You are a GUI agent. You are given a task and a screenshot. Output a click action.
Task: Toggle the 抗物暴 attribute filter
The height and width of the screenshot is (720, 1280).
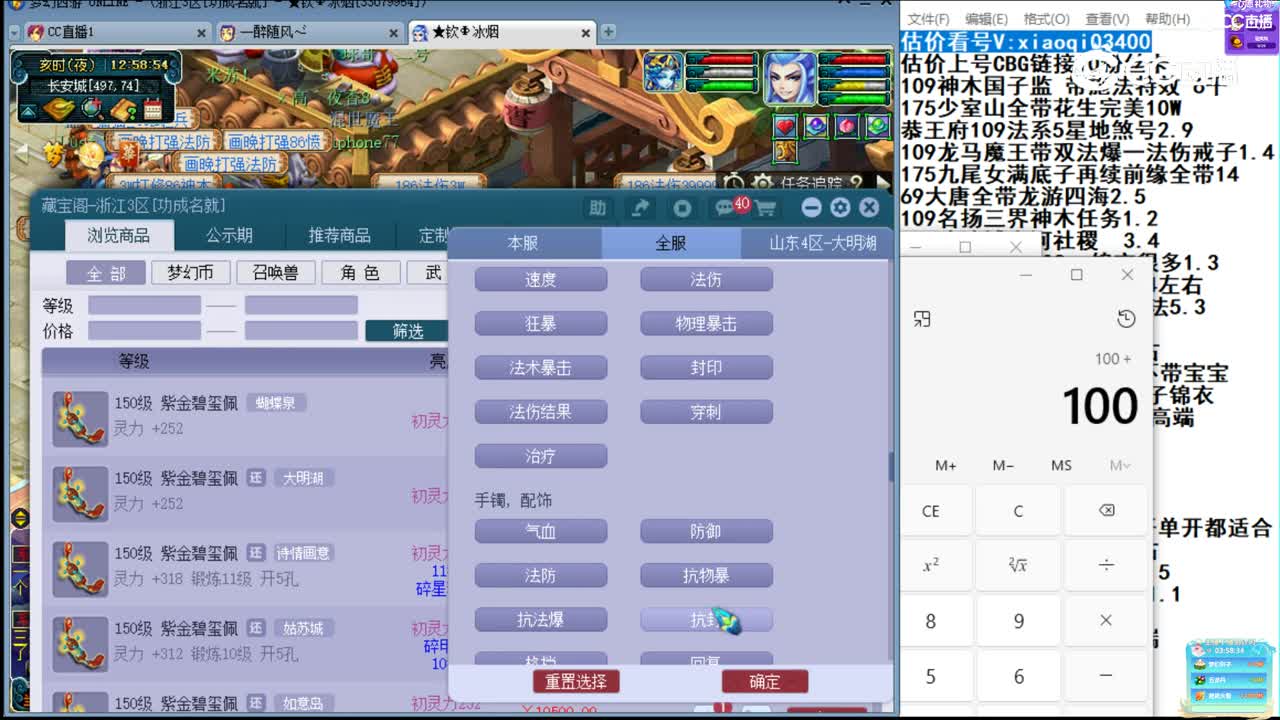pos(706,576)
